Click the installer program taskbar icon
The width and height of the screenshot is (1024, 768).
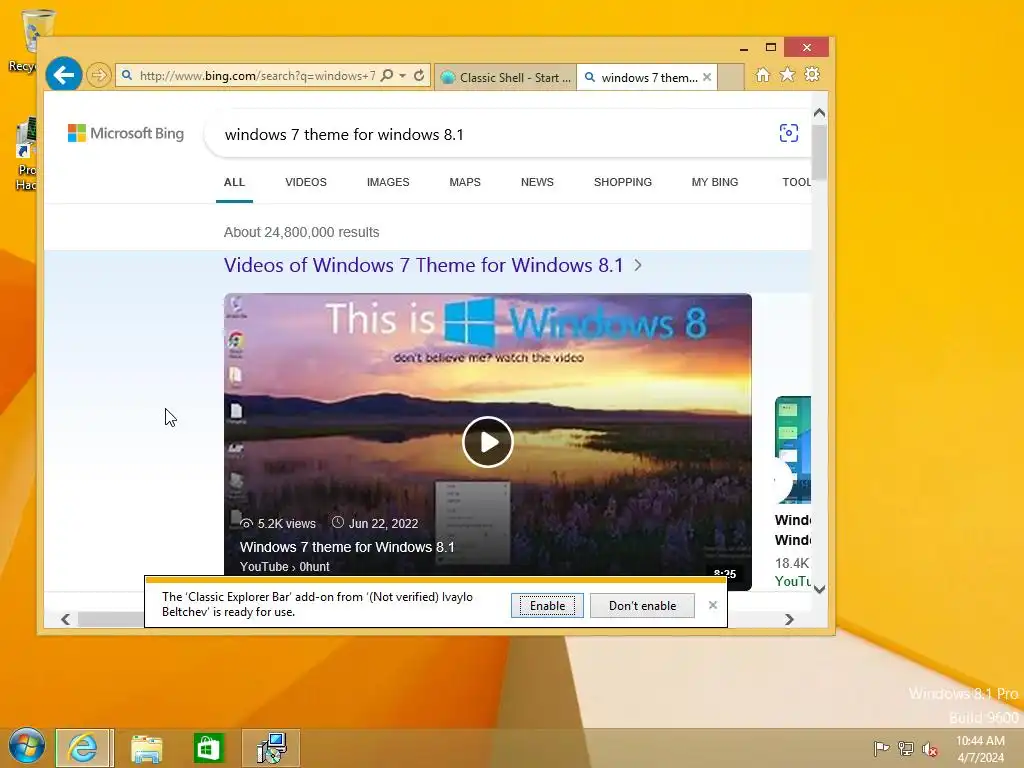pos(271,748)
